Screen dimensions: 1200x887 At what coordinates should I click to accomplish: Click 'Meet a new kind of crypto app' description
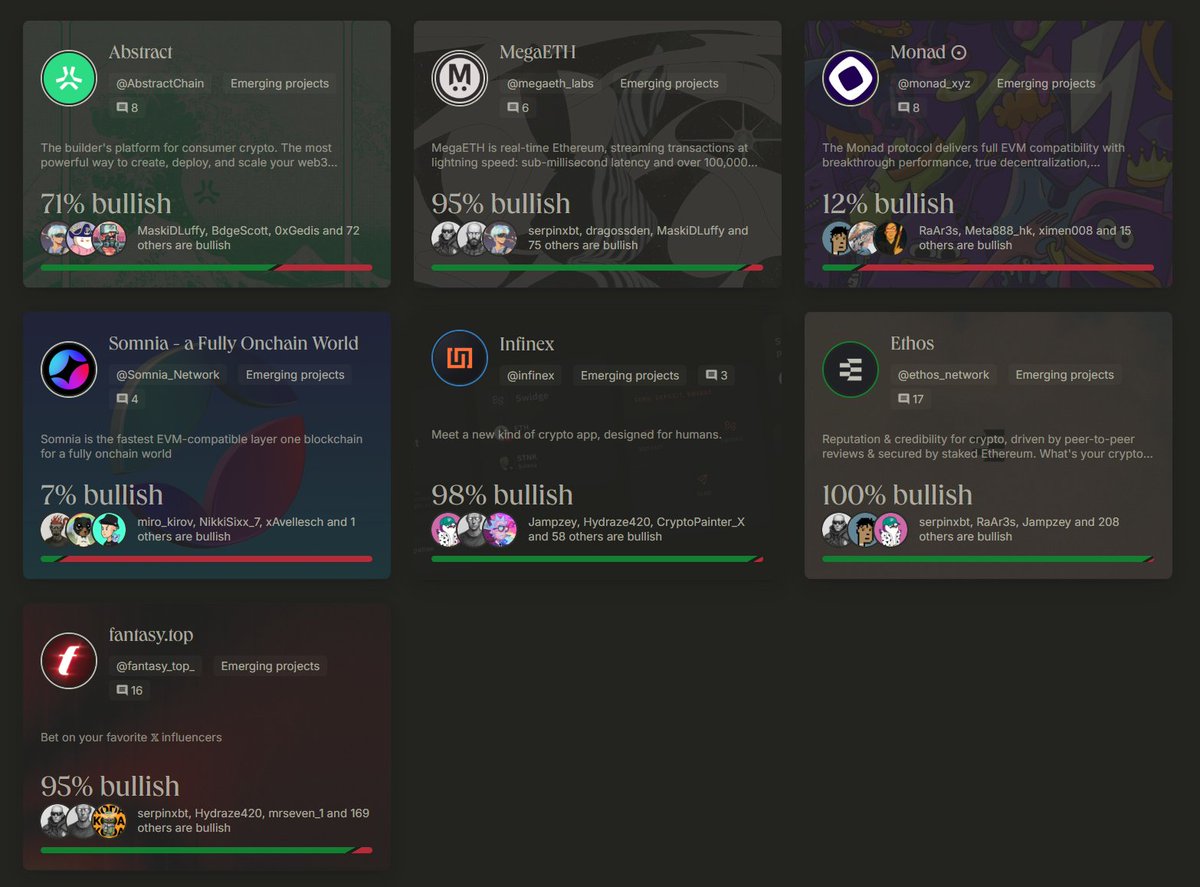coord(576,435)
